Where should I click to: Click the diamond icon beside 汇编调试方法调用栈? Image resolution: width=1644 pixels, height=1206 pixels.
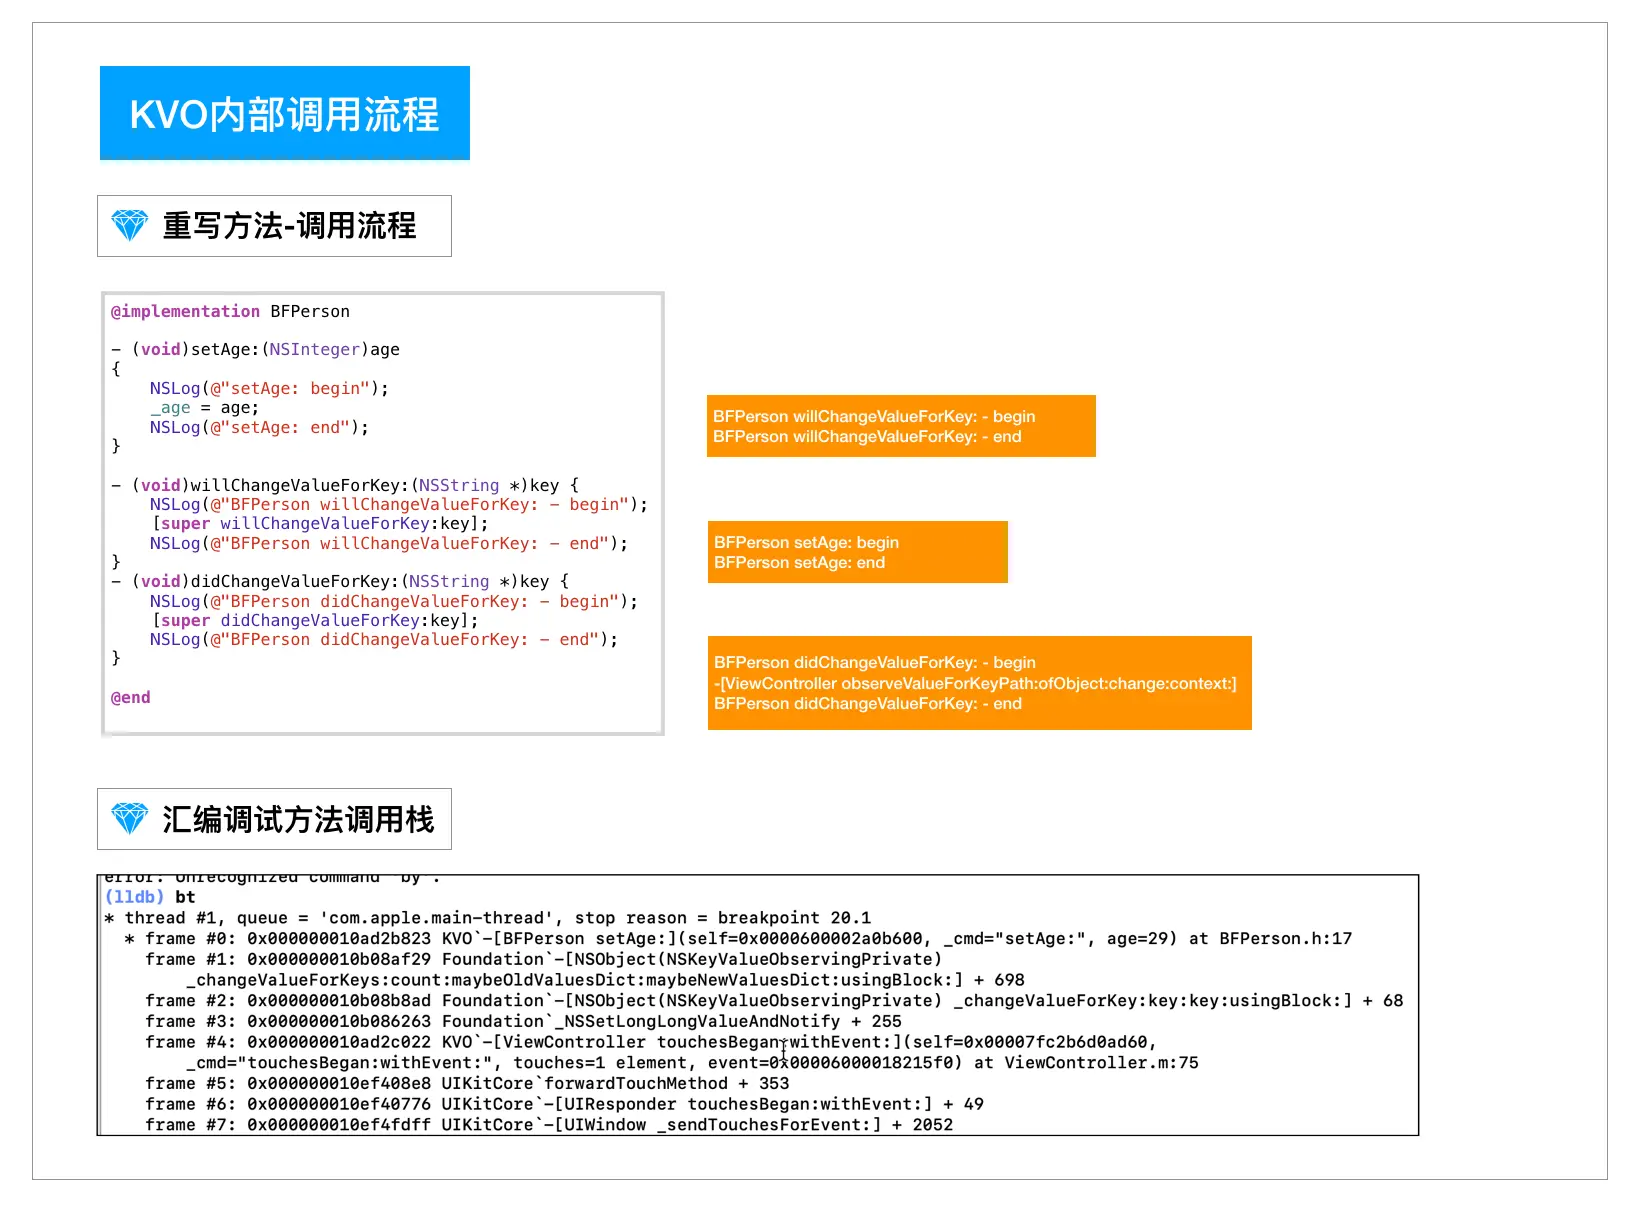tap(130, 819)
